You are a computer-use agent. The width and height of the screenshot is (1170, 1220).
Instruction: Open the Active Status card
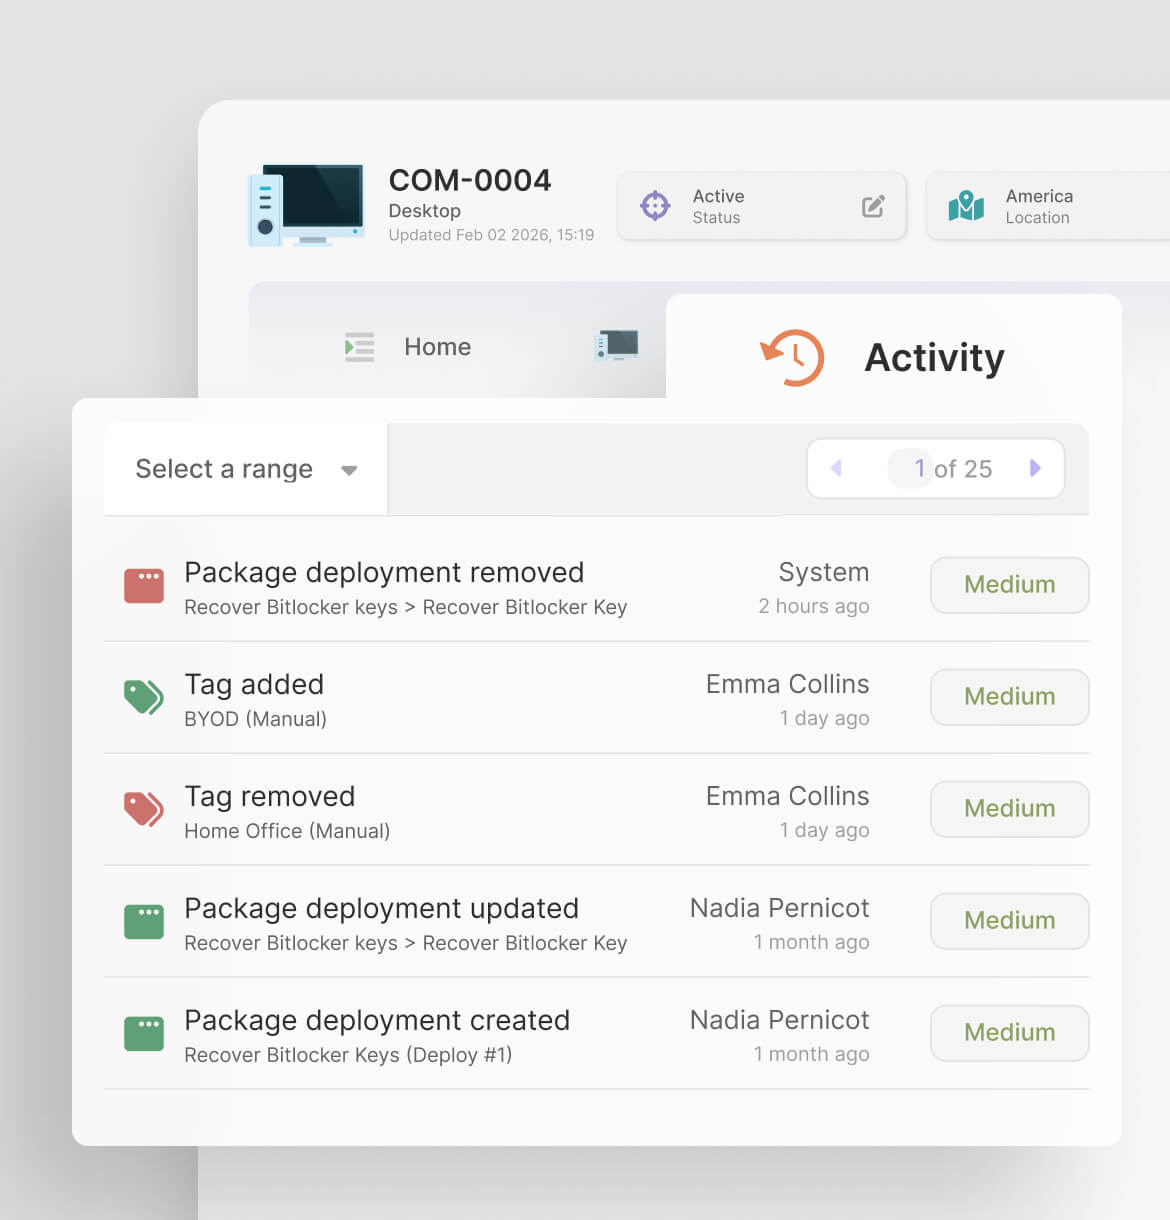[762, 206]
